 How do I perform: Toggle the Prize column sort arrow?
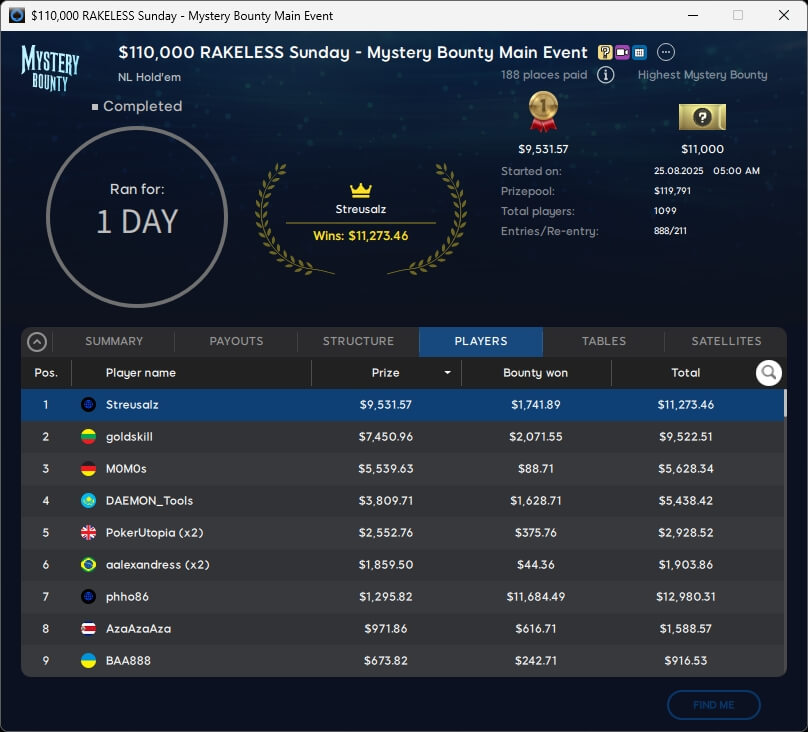(x=447, y=373)
